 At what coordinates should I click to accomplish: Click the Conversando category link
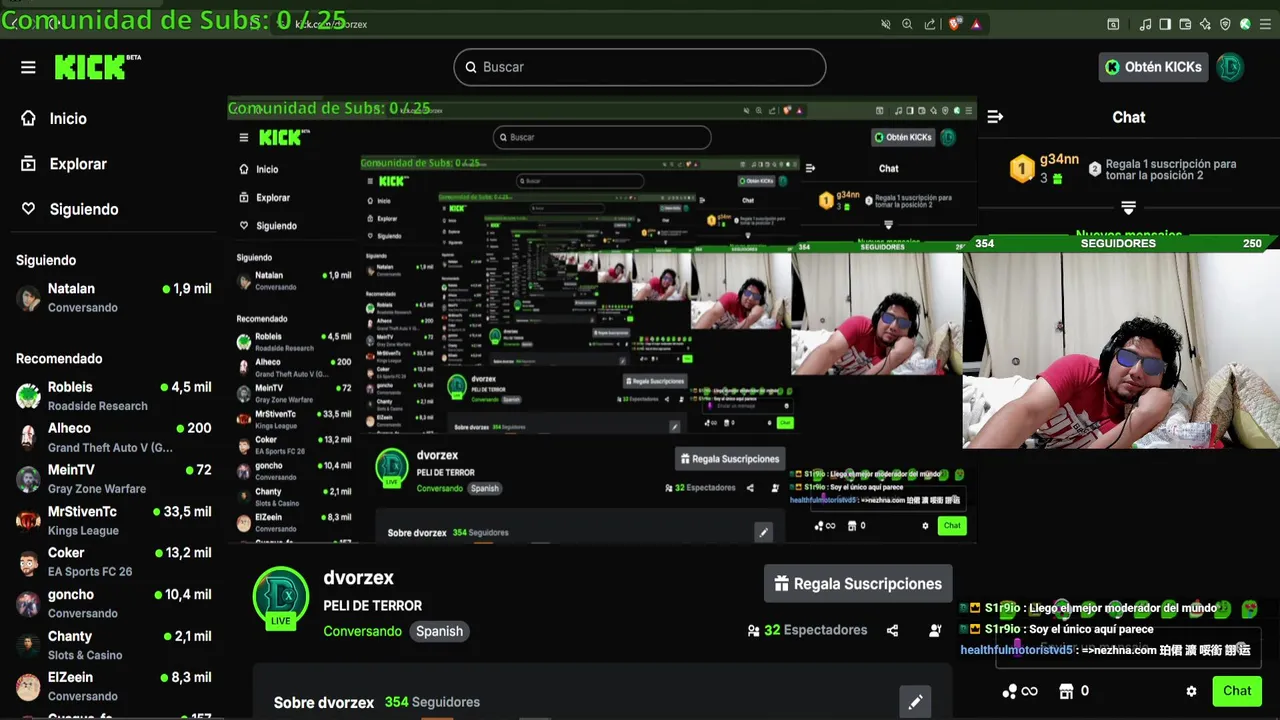pyautogui.click(x=362, y=631)
